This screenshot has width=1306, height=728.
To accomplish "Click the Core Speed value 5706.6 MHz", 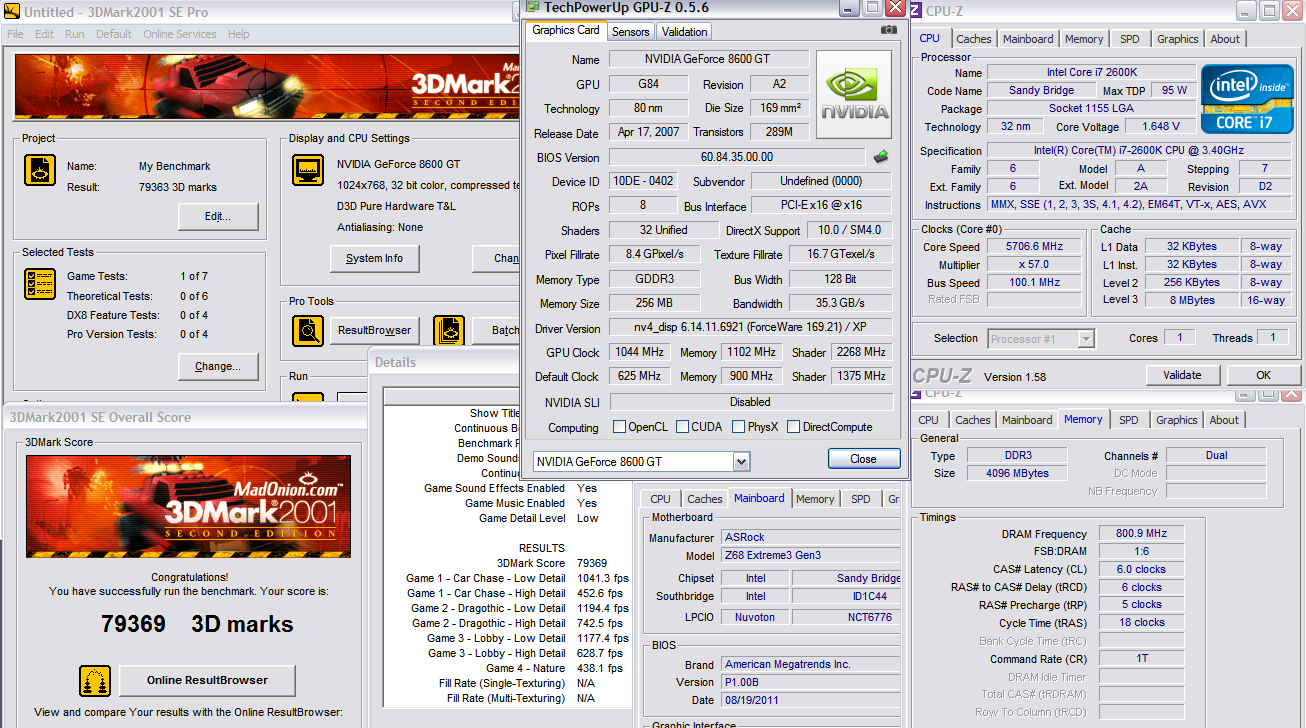I will click(1035, 247).
